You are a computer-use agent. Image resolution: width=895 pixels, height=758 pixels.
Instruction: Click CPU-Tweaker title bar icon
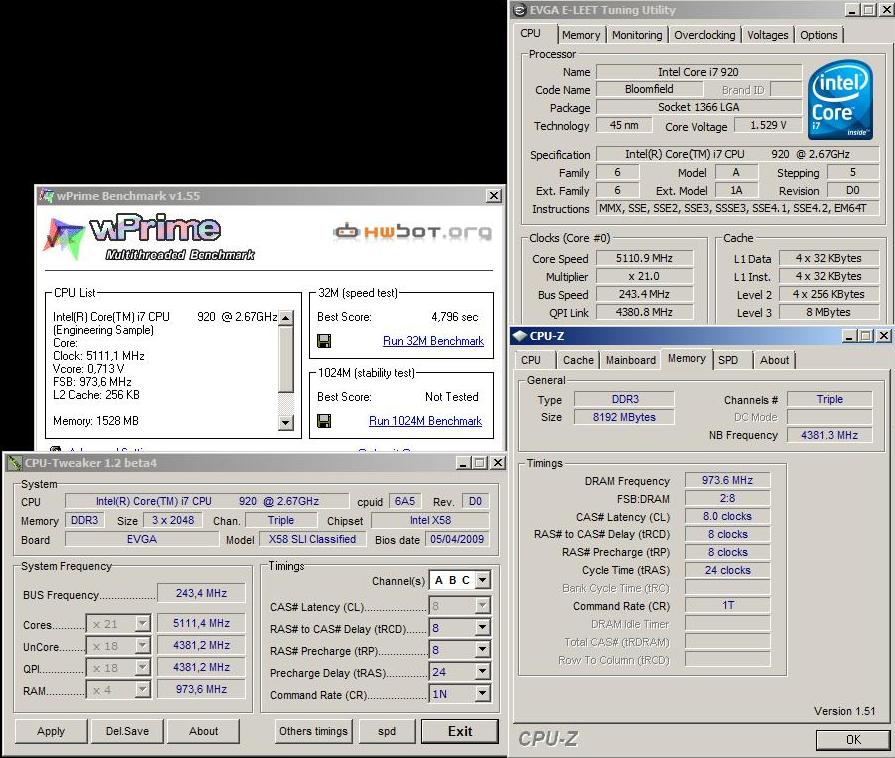coord(14,463)
